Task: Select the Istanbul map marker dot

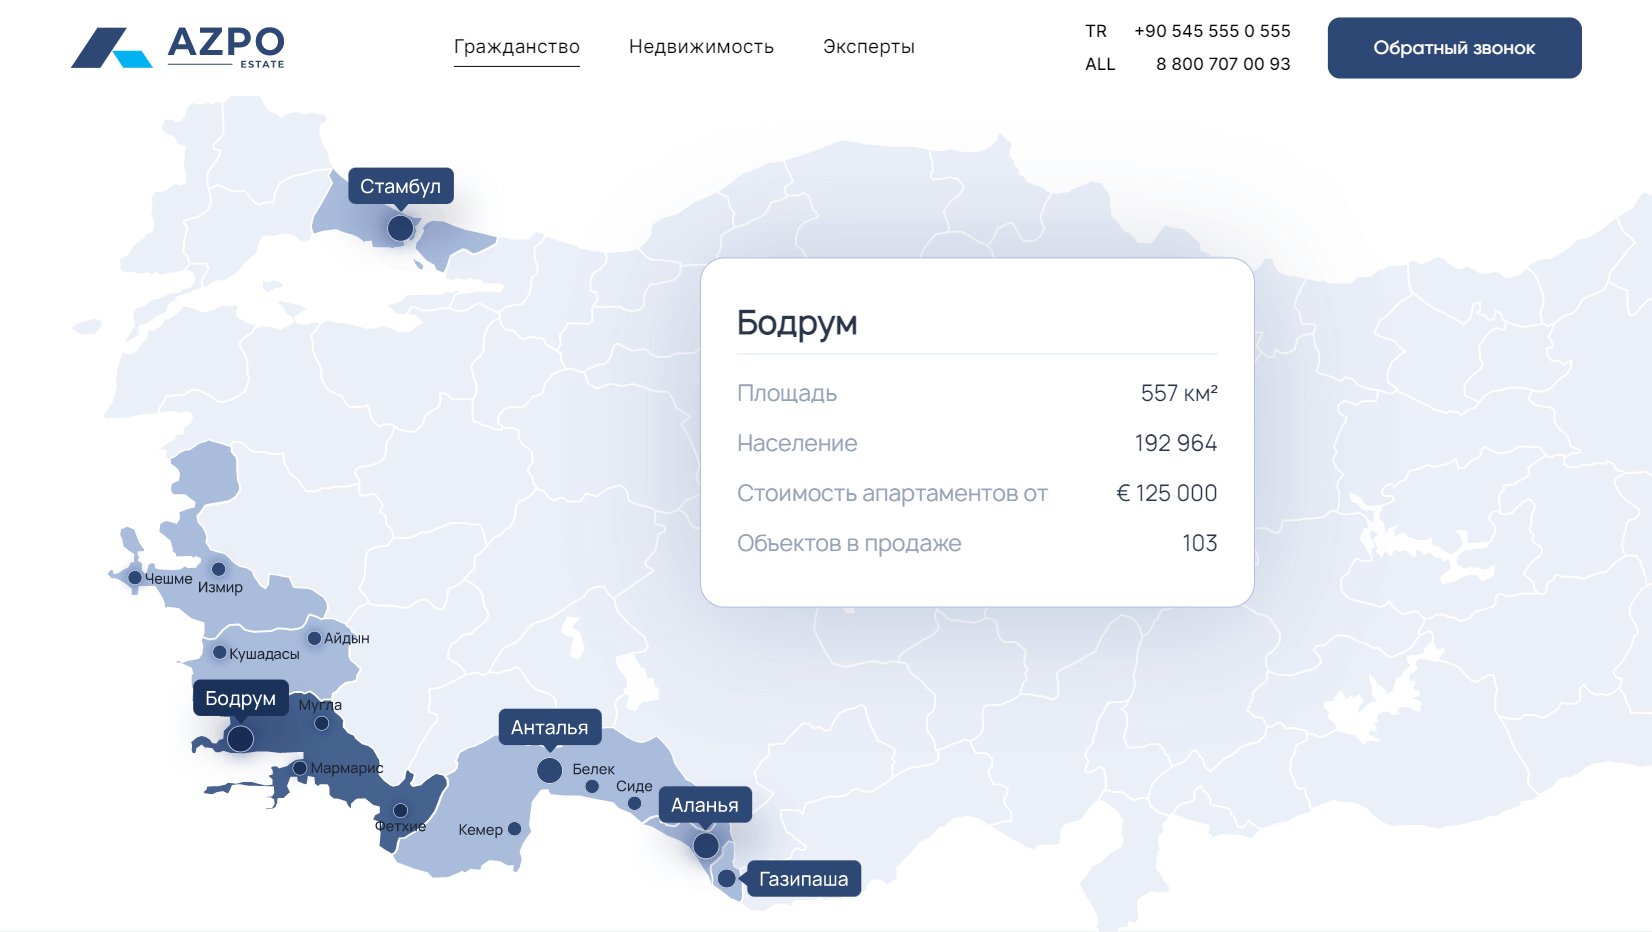Action: click(x=400, y=228)
